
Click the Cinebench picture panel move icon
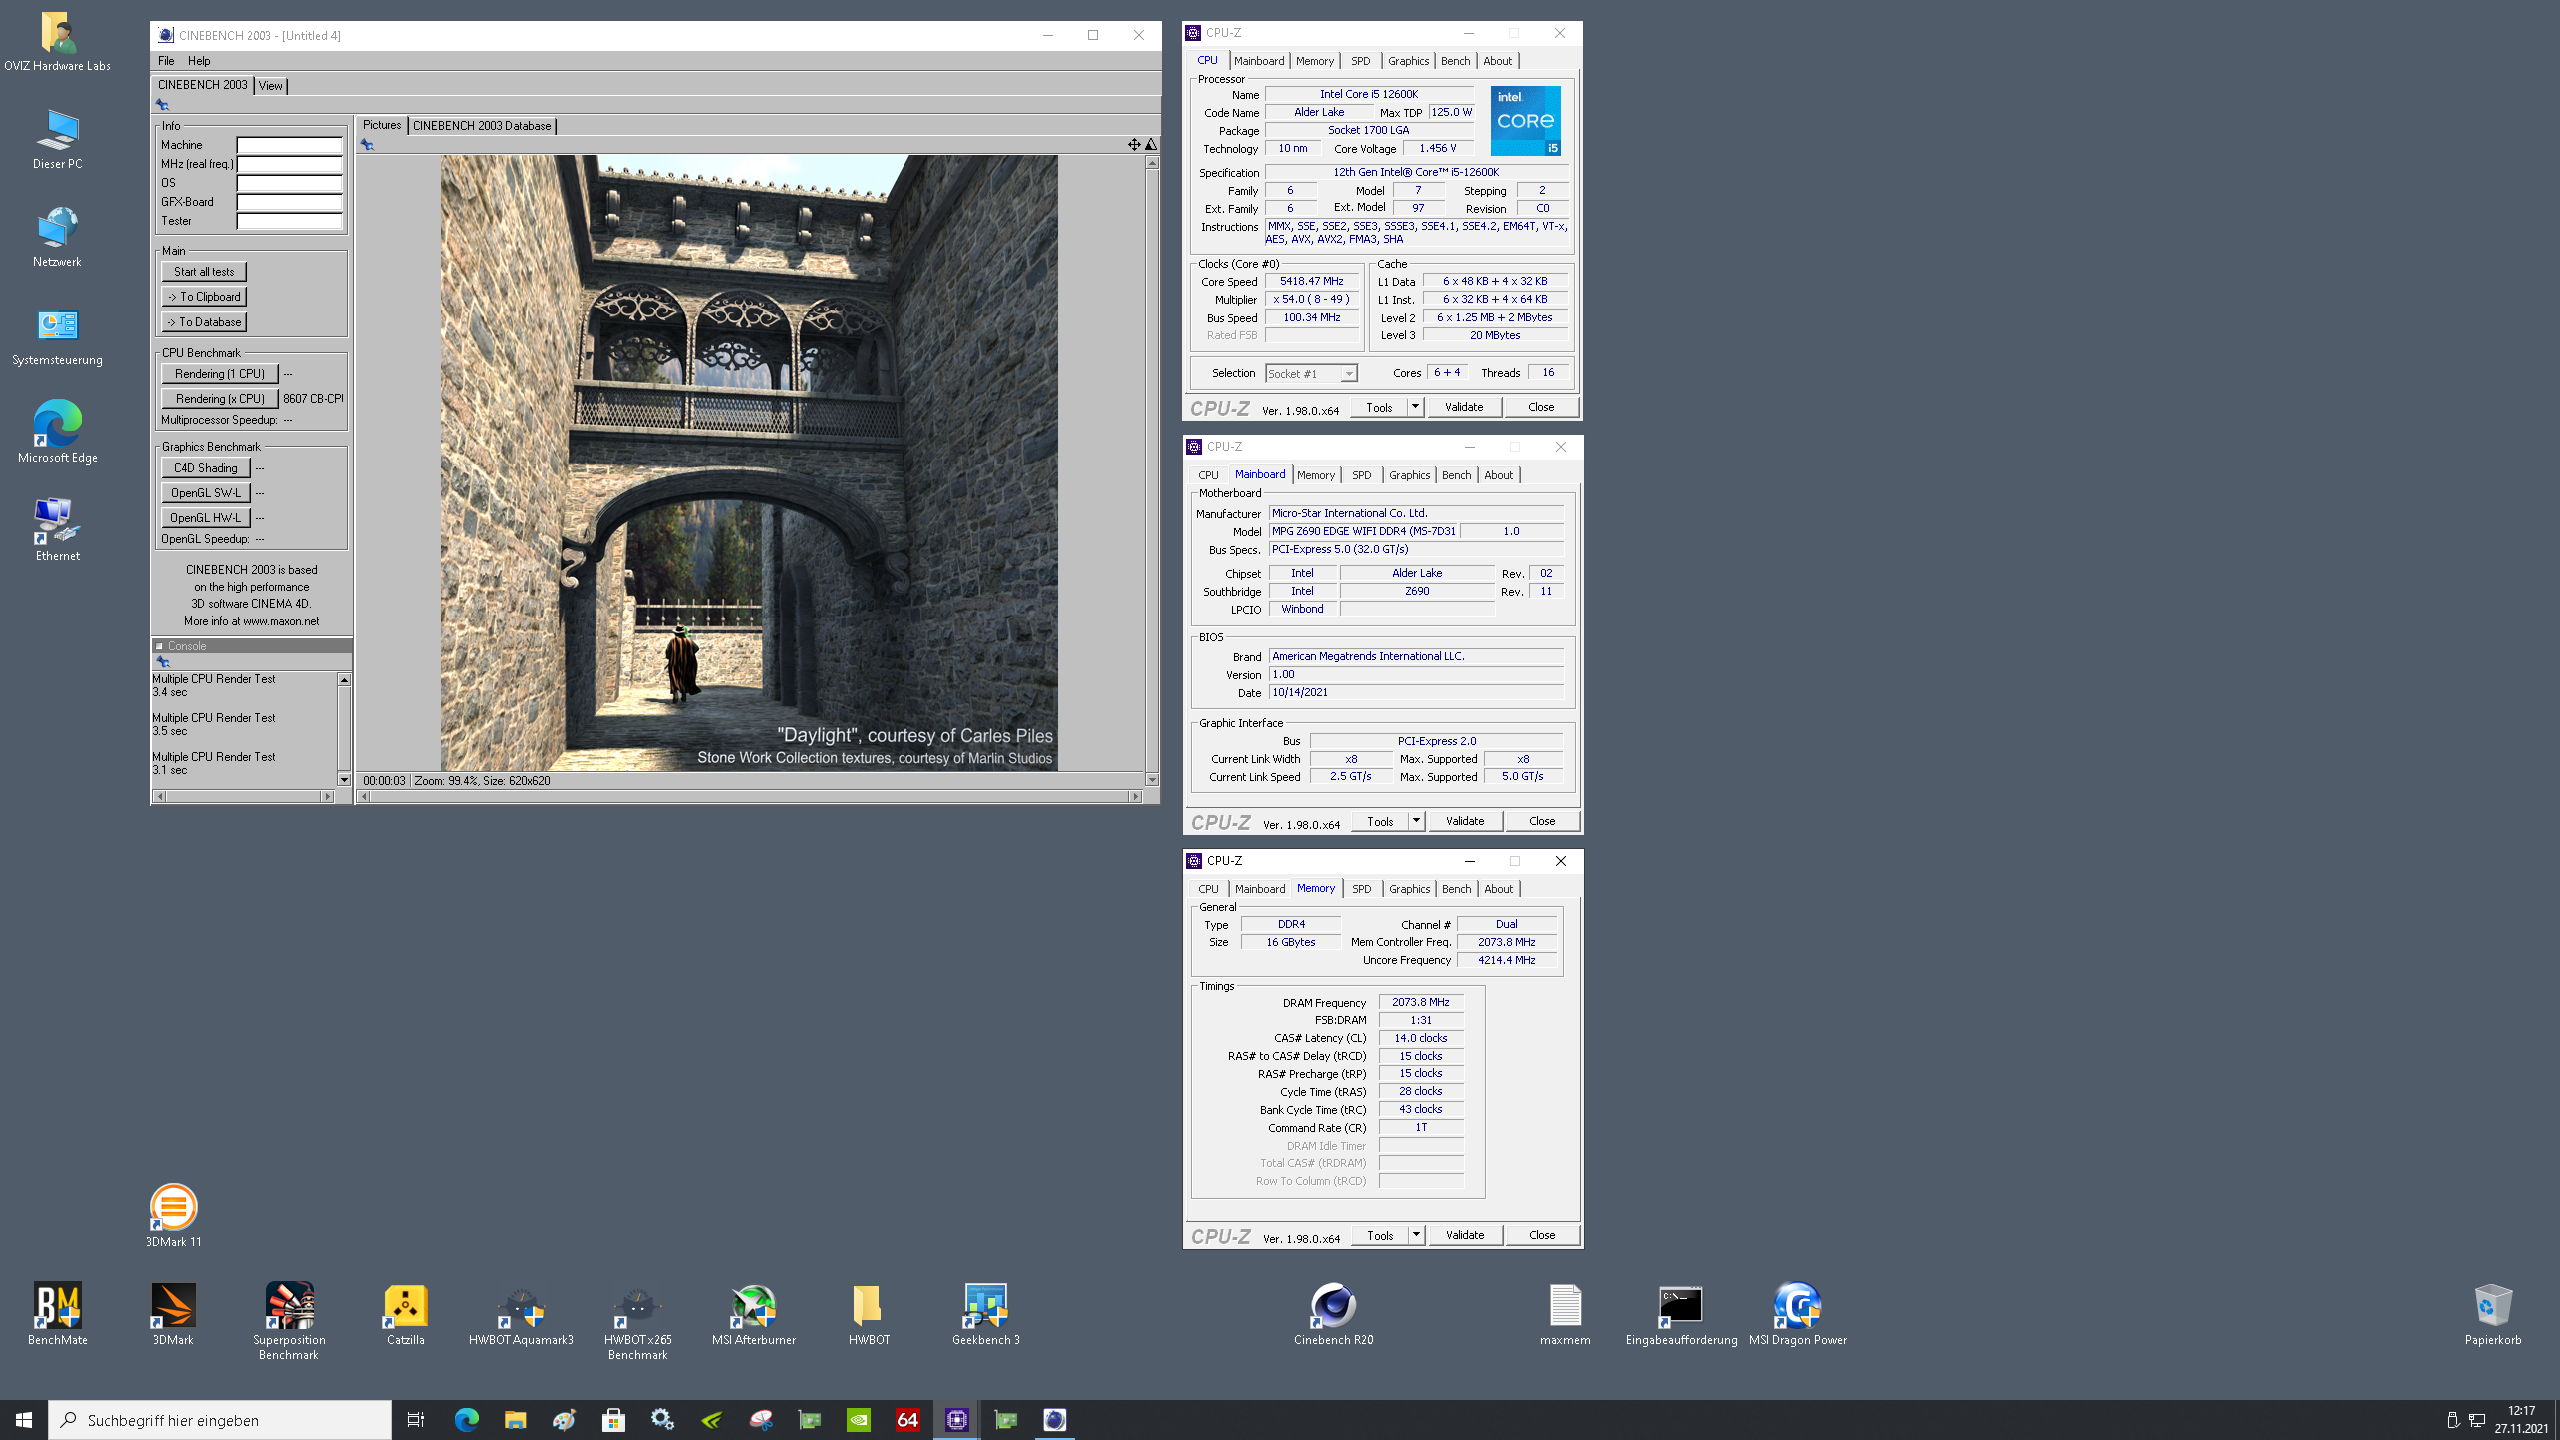(1133, 145)
